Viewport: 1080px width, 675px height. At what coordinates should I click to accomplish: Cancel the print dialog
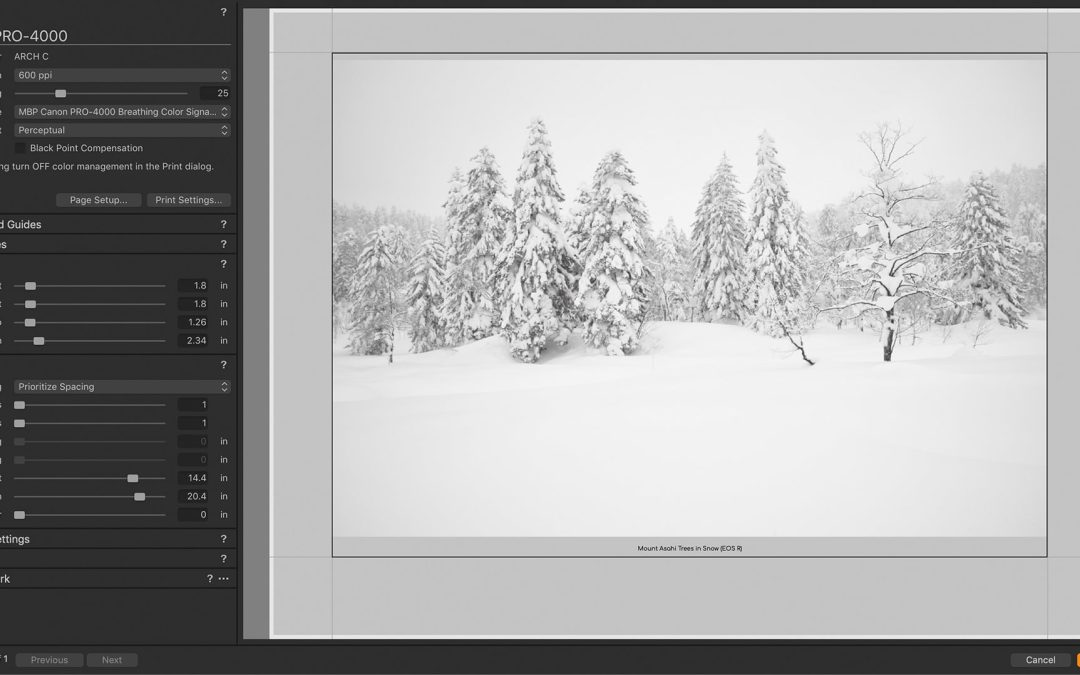(1040, 660)
